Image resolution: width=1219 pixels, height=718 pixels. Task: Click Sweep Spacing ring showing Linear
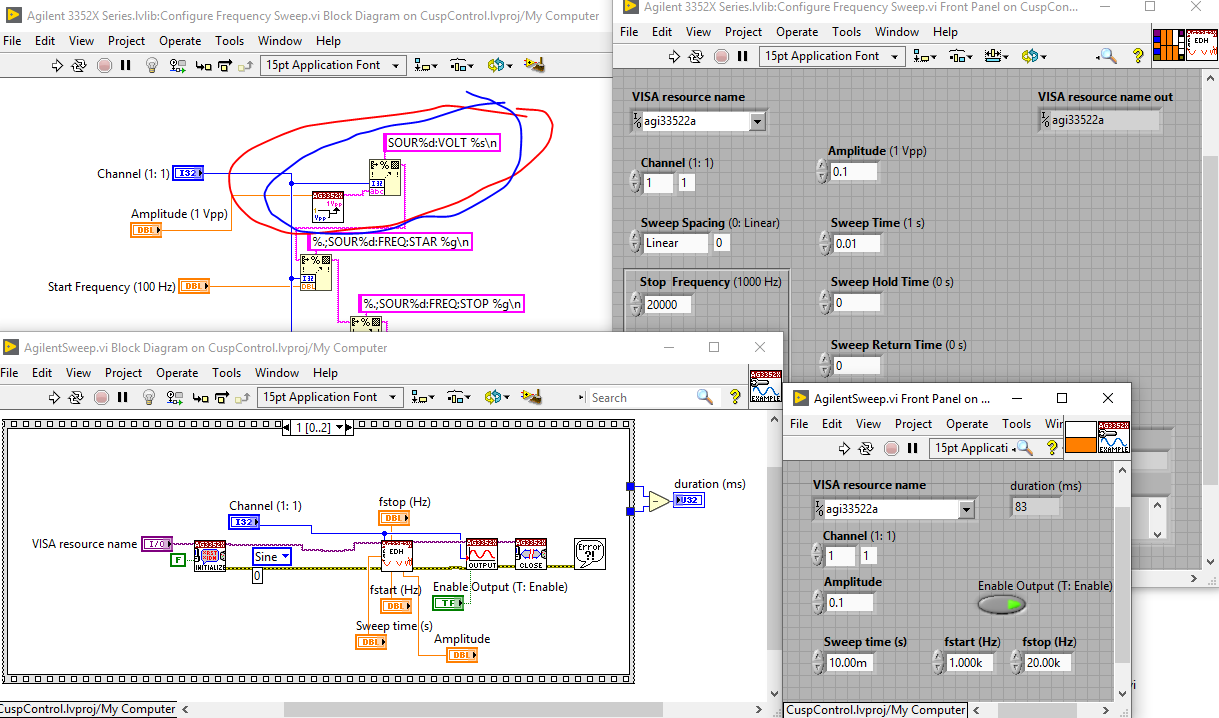(x=676, y=243)
